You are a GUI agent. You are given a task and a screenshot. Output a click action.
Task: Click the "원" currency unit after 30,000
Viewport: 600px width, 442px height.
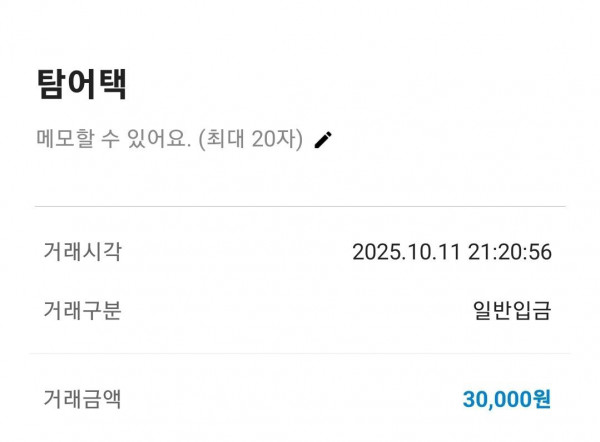(541, 400)
